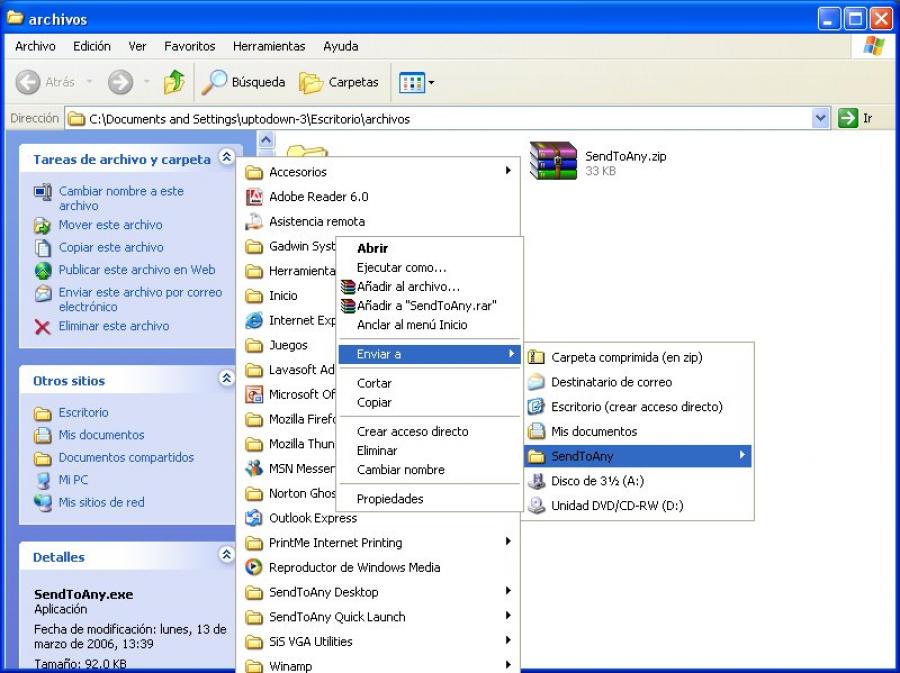Open the back history dropdown arrow
Screen dimensions: 900x673
pyautogui.click(x=89, y=82)
